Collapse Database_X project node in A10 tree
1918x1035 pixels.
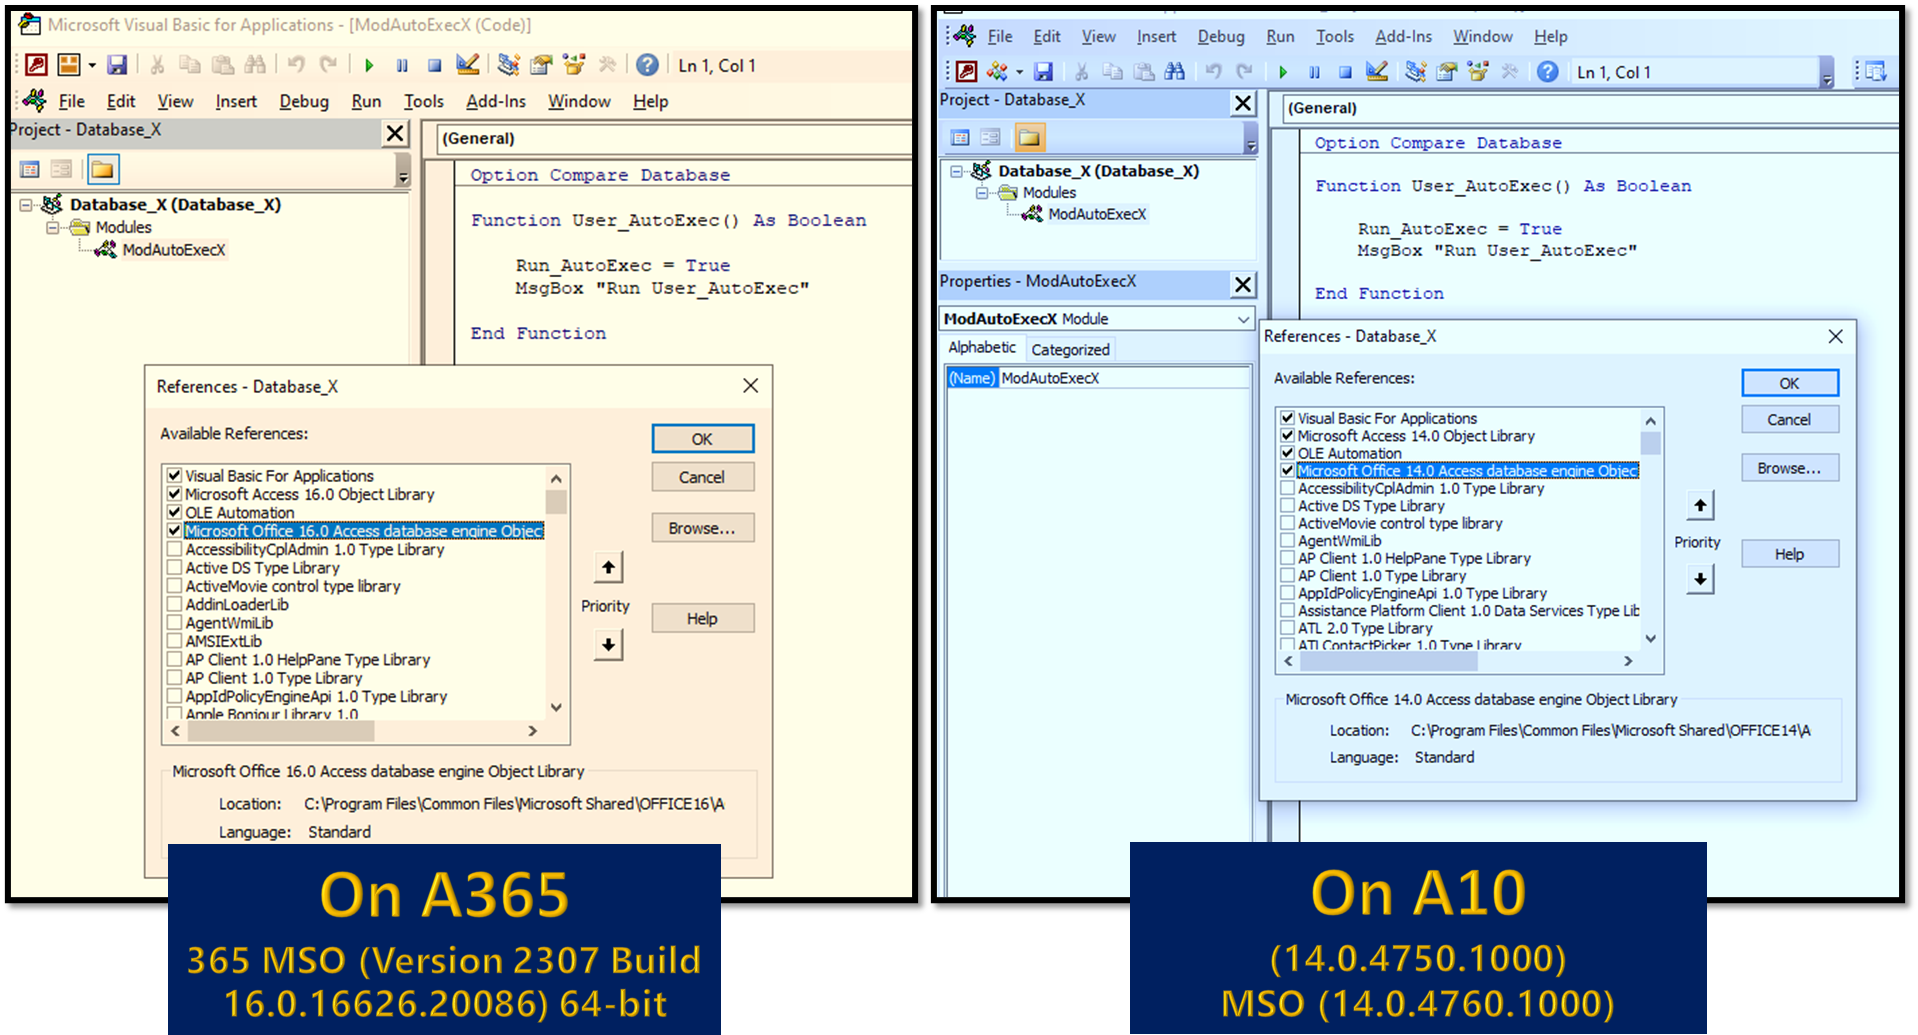coord(956,171)
